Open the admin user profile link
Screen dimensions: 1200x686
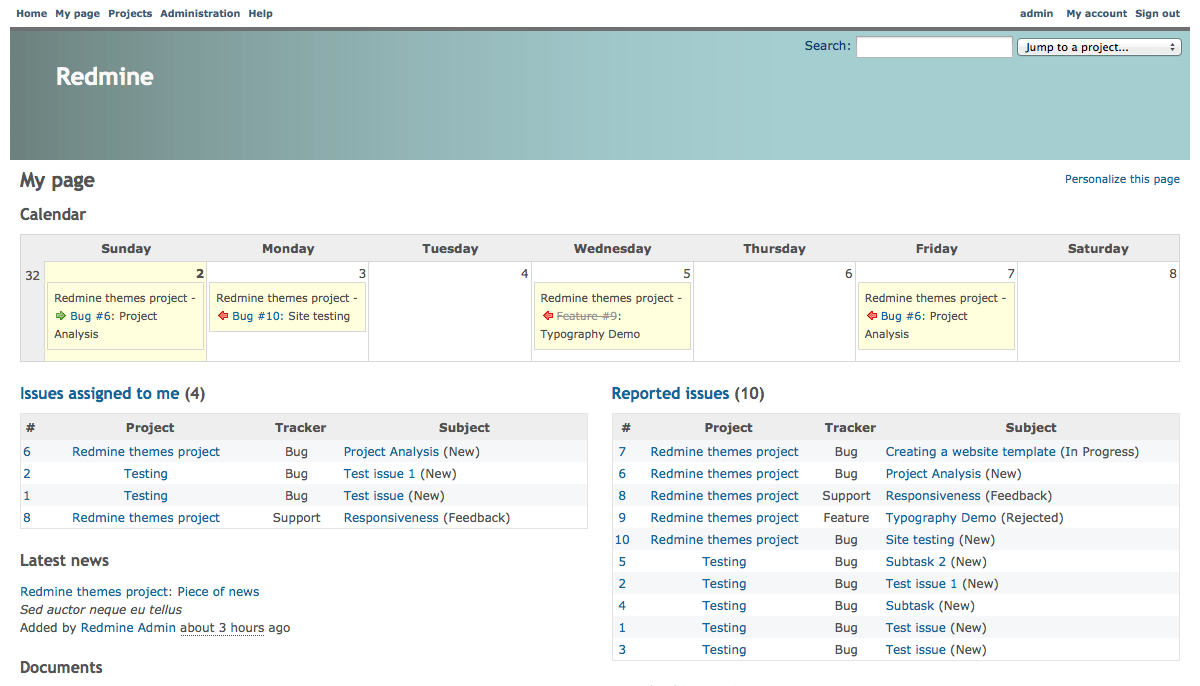pyautogui.click(x=1036, y=14)
